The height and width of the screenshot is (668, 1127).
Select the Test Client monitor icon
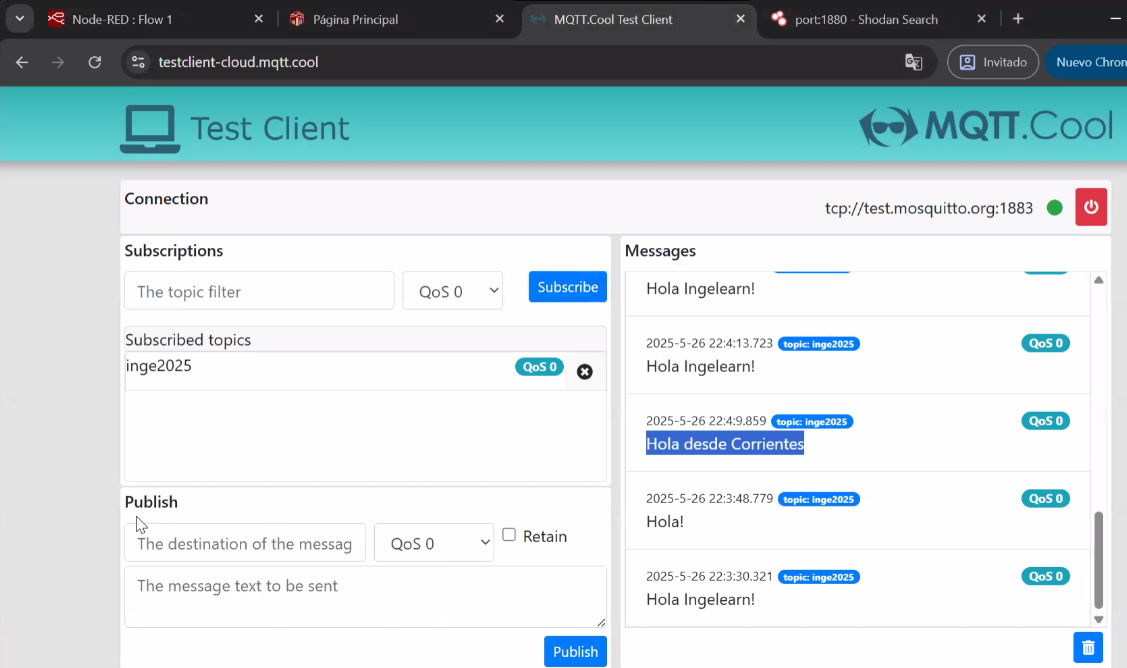point(149,127)
